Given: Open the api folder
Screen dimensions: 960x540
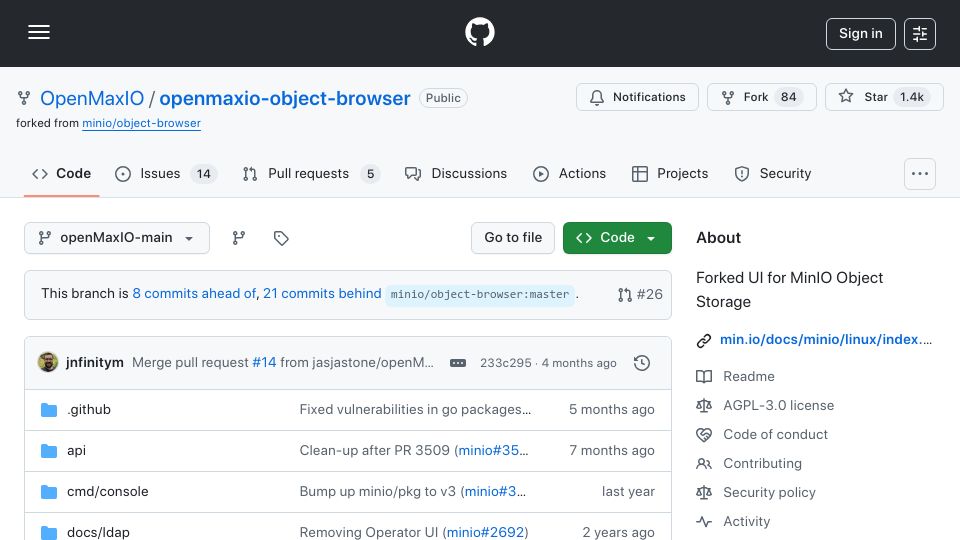Looking at the screenshot, I should [77, 451].
